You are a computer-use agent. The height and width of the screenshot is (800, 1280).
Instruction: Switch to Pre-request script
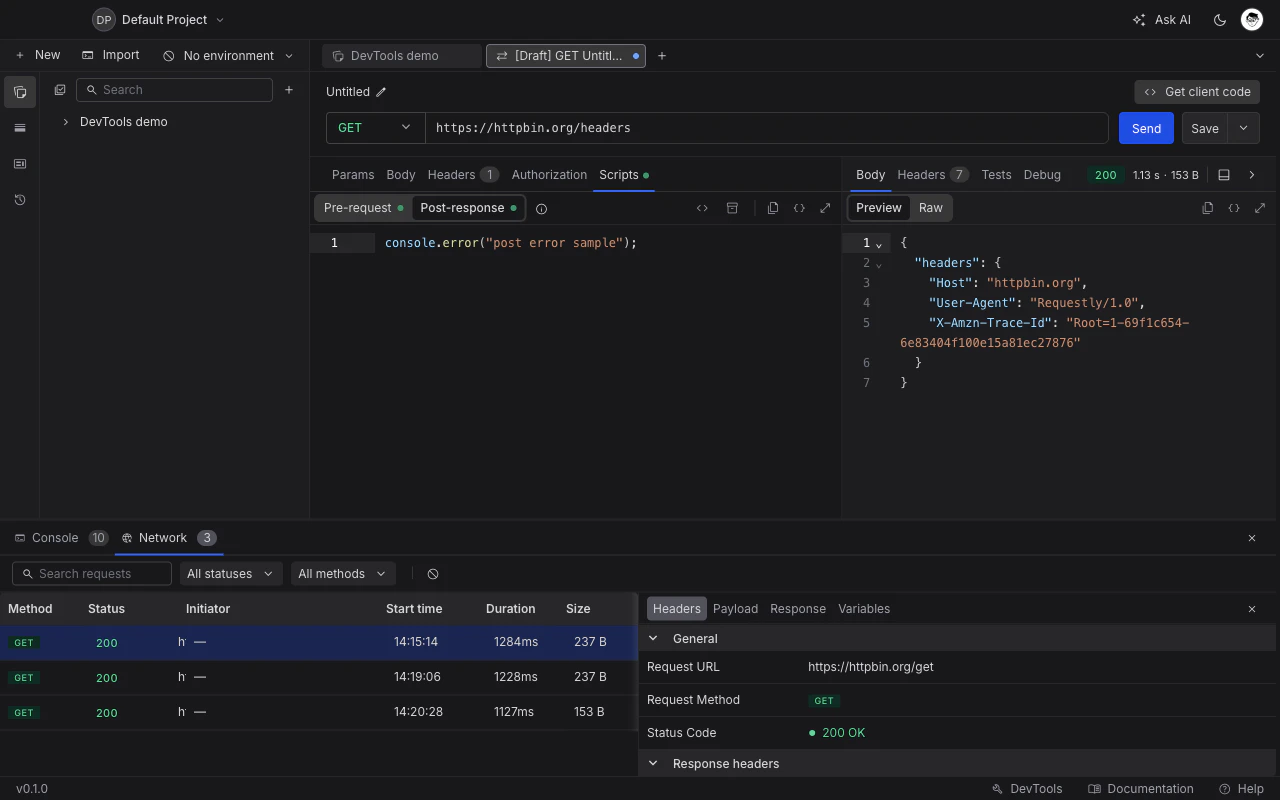(363, 208)
